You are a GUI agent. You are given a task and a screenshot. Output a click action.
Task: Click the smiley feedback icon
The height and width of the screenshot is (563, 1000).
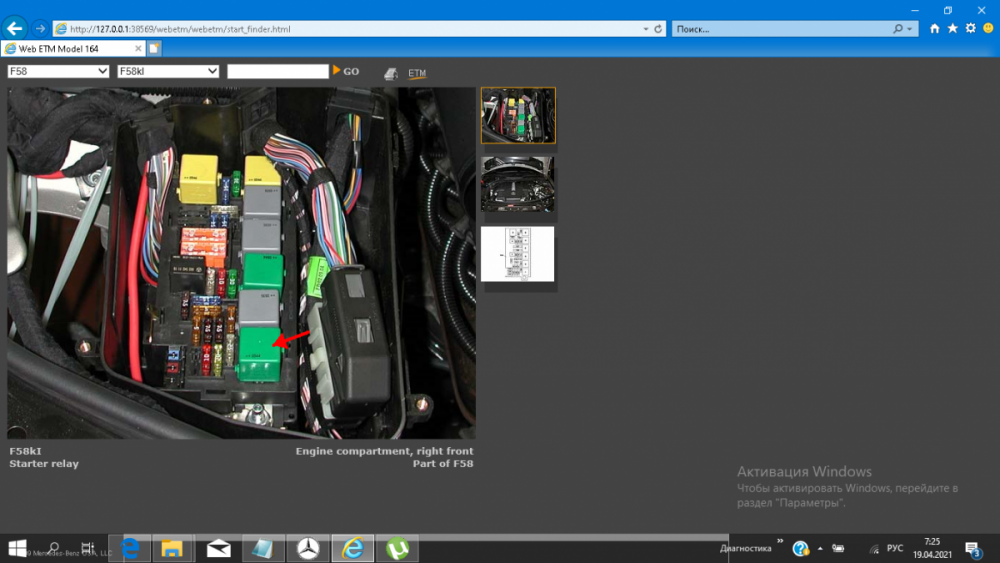(x=988, y=28)
